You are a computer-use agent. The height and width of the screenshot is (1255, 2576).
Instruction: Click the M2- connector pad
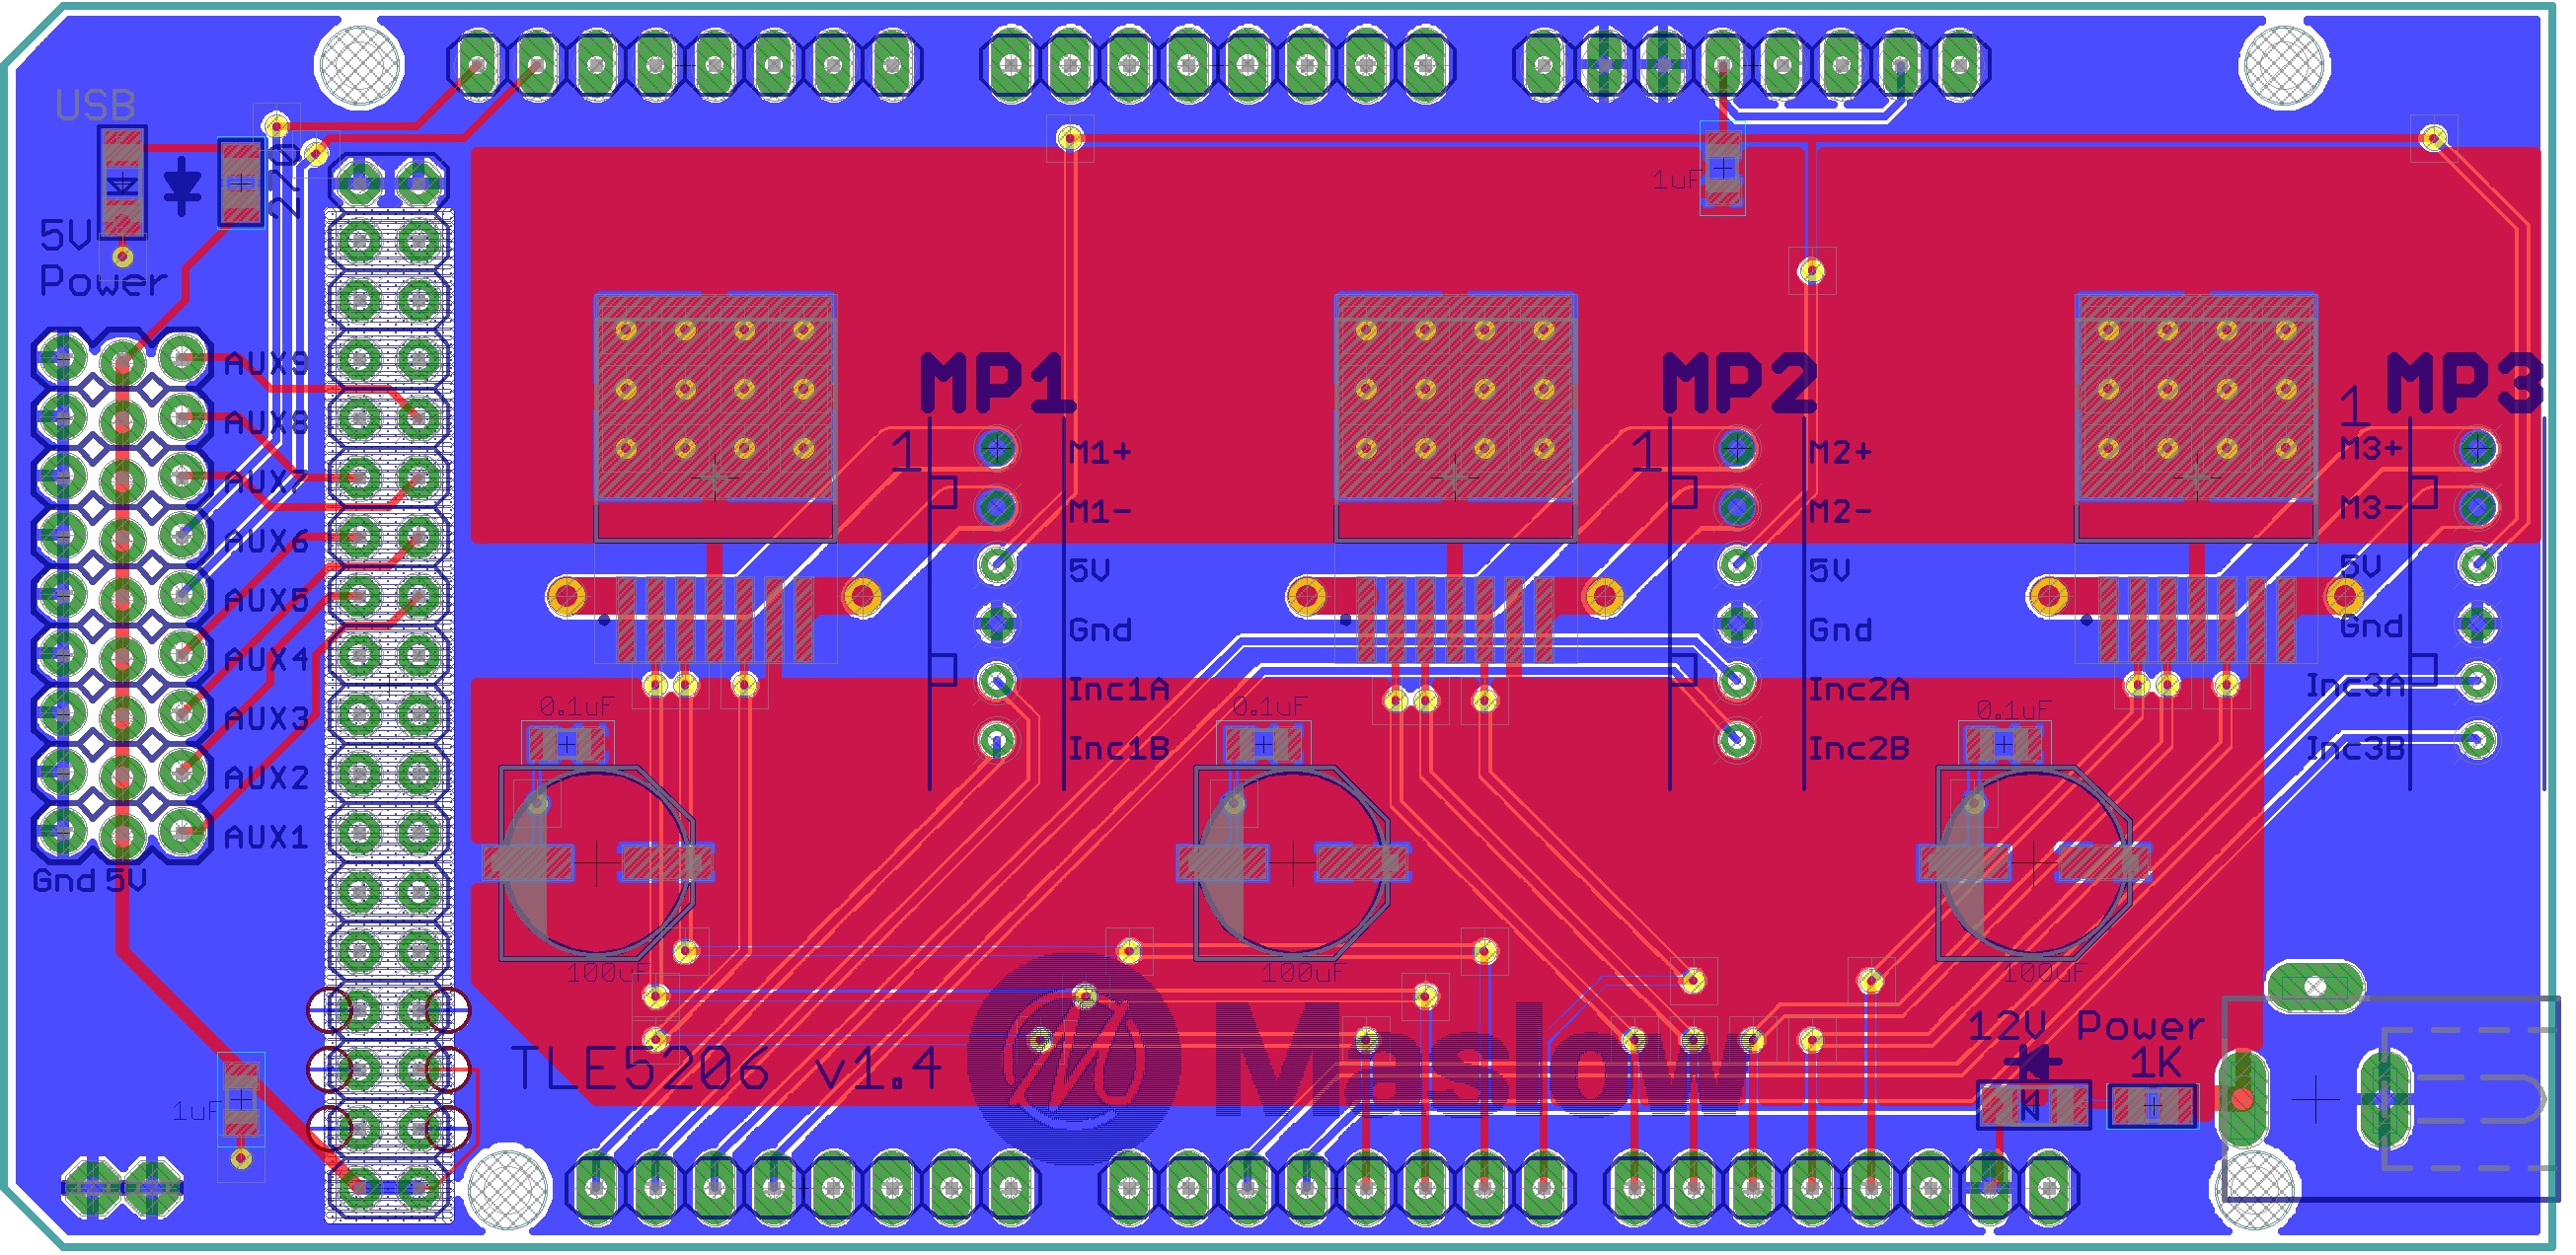coord(1737,508)
